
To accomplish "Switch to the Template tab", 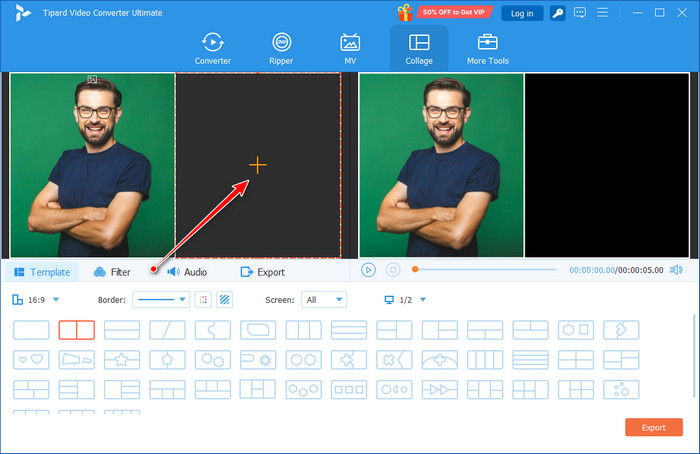I will coord(42,272).
